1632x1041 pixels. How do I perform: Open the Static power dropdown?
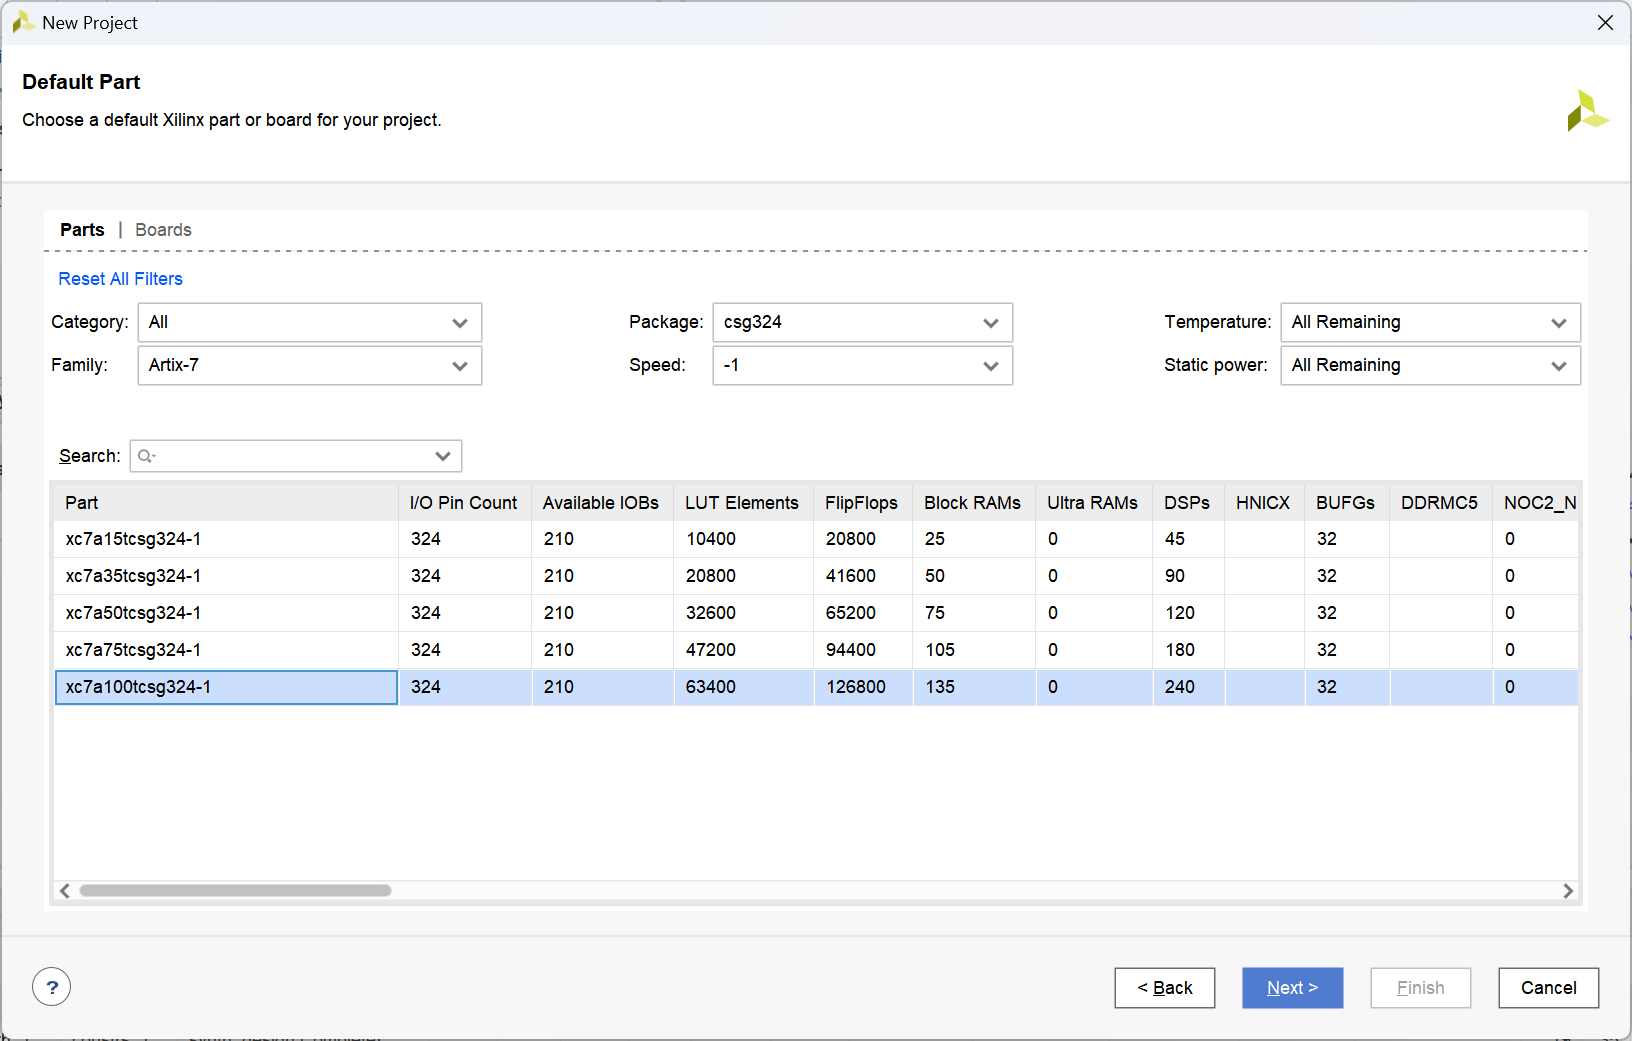[1429, 366]
